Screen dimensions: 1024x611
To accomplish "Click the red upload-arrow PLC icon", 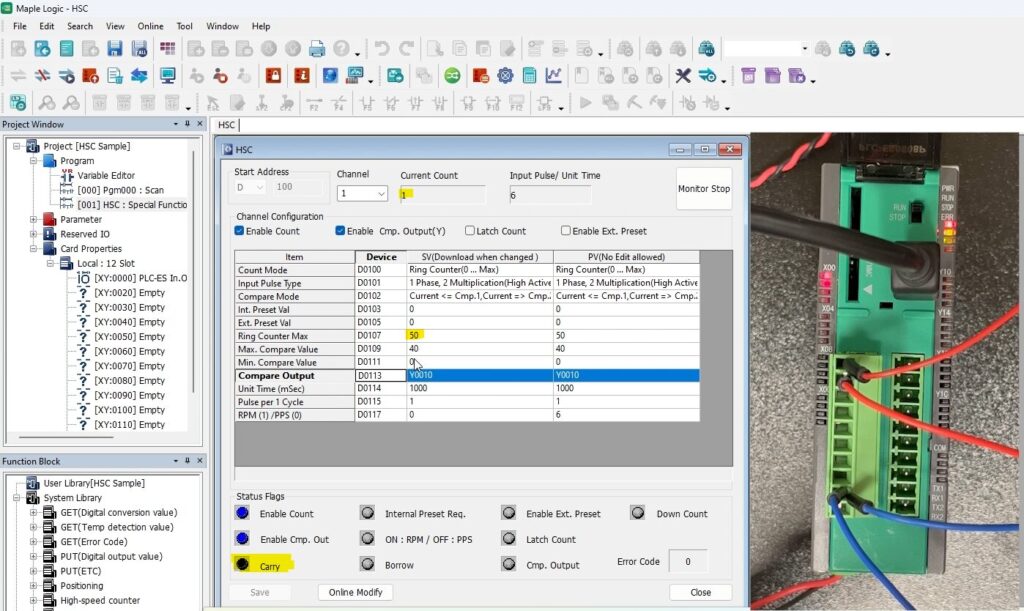I will click(x=91, y=76).
